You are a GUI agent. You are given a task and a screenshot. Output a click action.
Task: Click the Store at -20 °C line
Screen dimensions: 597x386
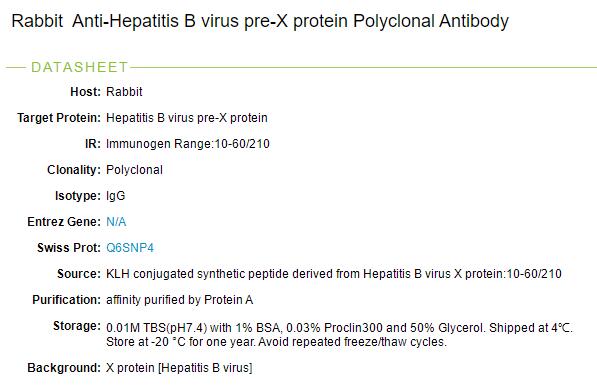[276, 342]
